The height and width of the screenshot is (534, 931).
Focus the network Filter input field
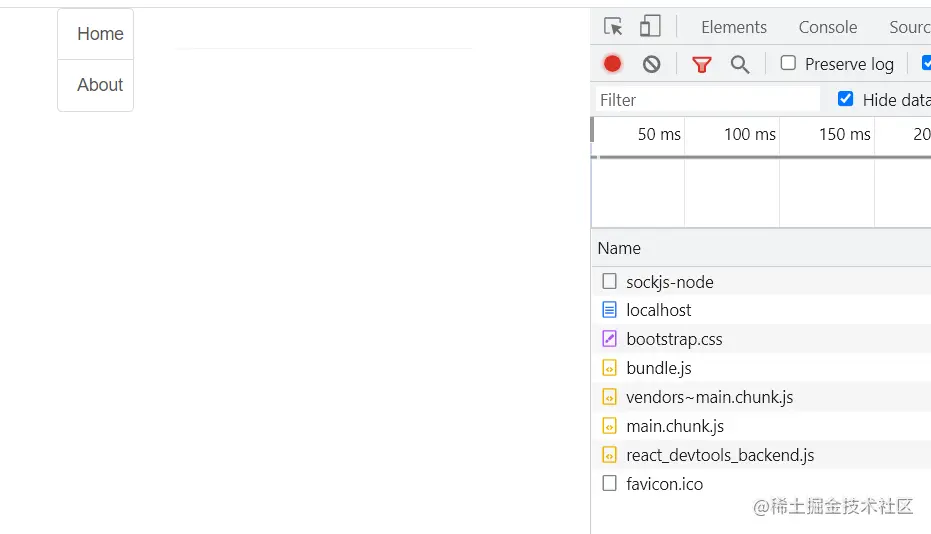click(708, 100)
